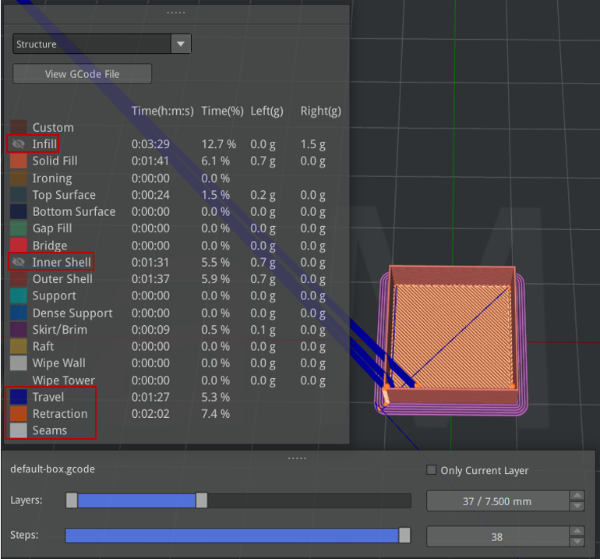This screenshot has width=600, height=559.
Task: Click the Travel color swatch
Action: pos(19,397)
